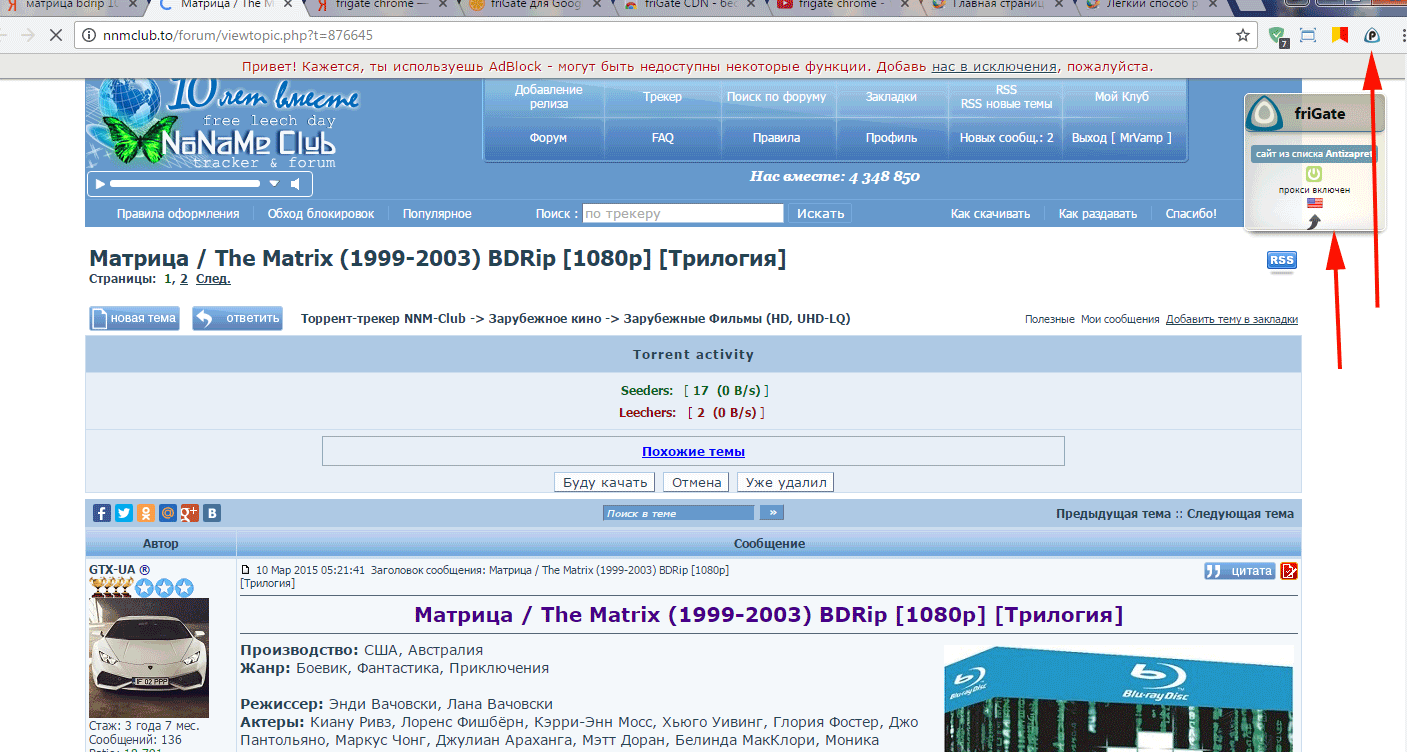The width and height of the screenshot is (1407, 752).
Task: Click the US flag in friGate popup
Action: [x=1314, y=203]
